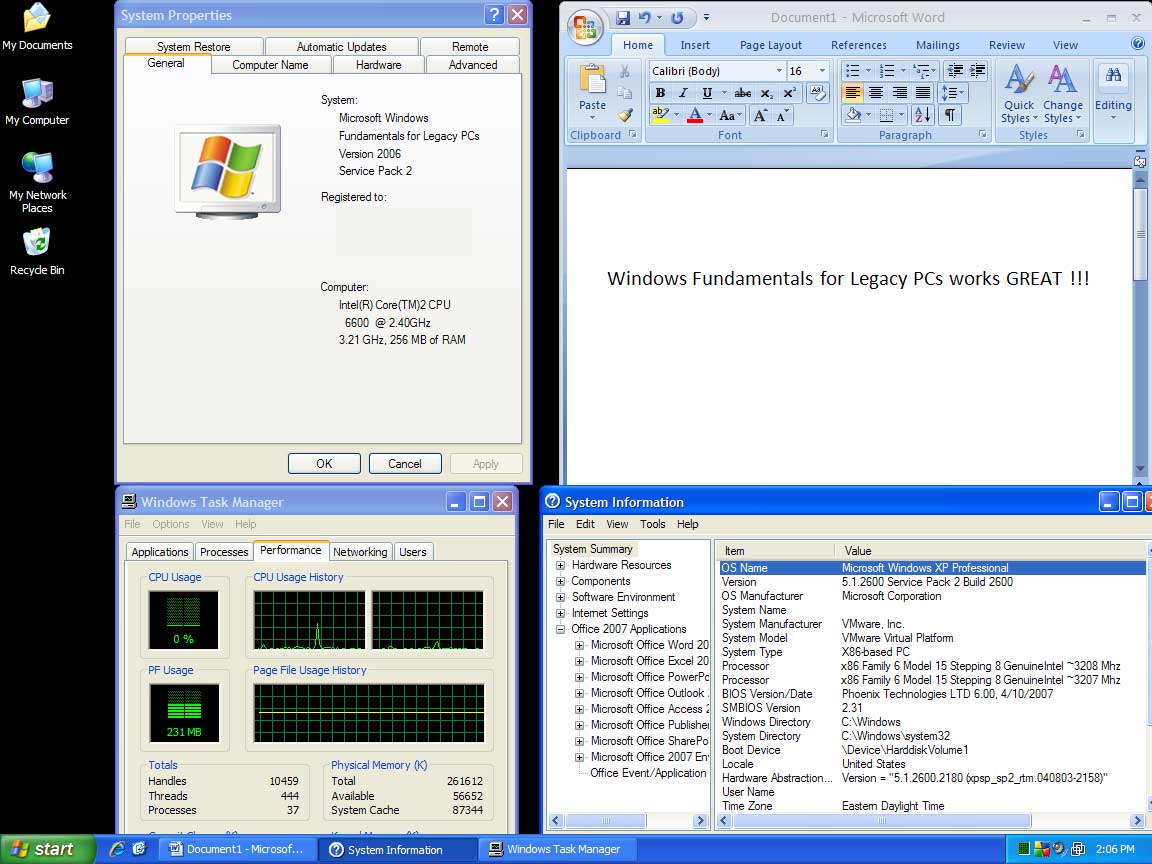
Task: Switch to Insert ribbon tab in Word
Action: 694,45
